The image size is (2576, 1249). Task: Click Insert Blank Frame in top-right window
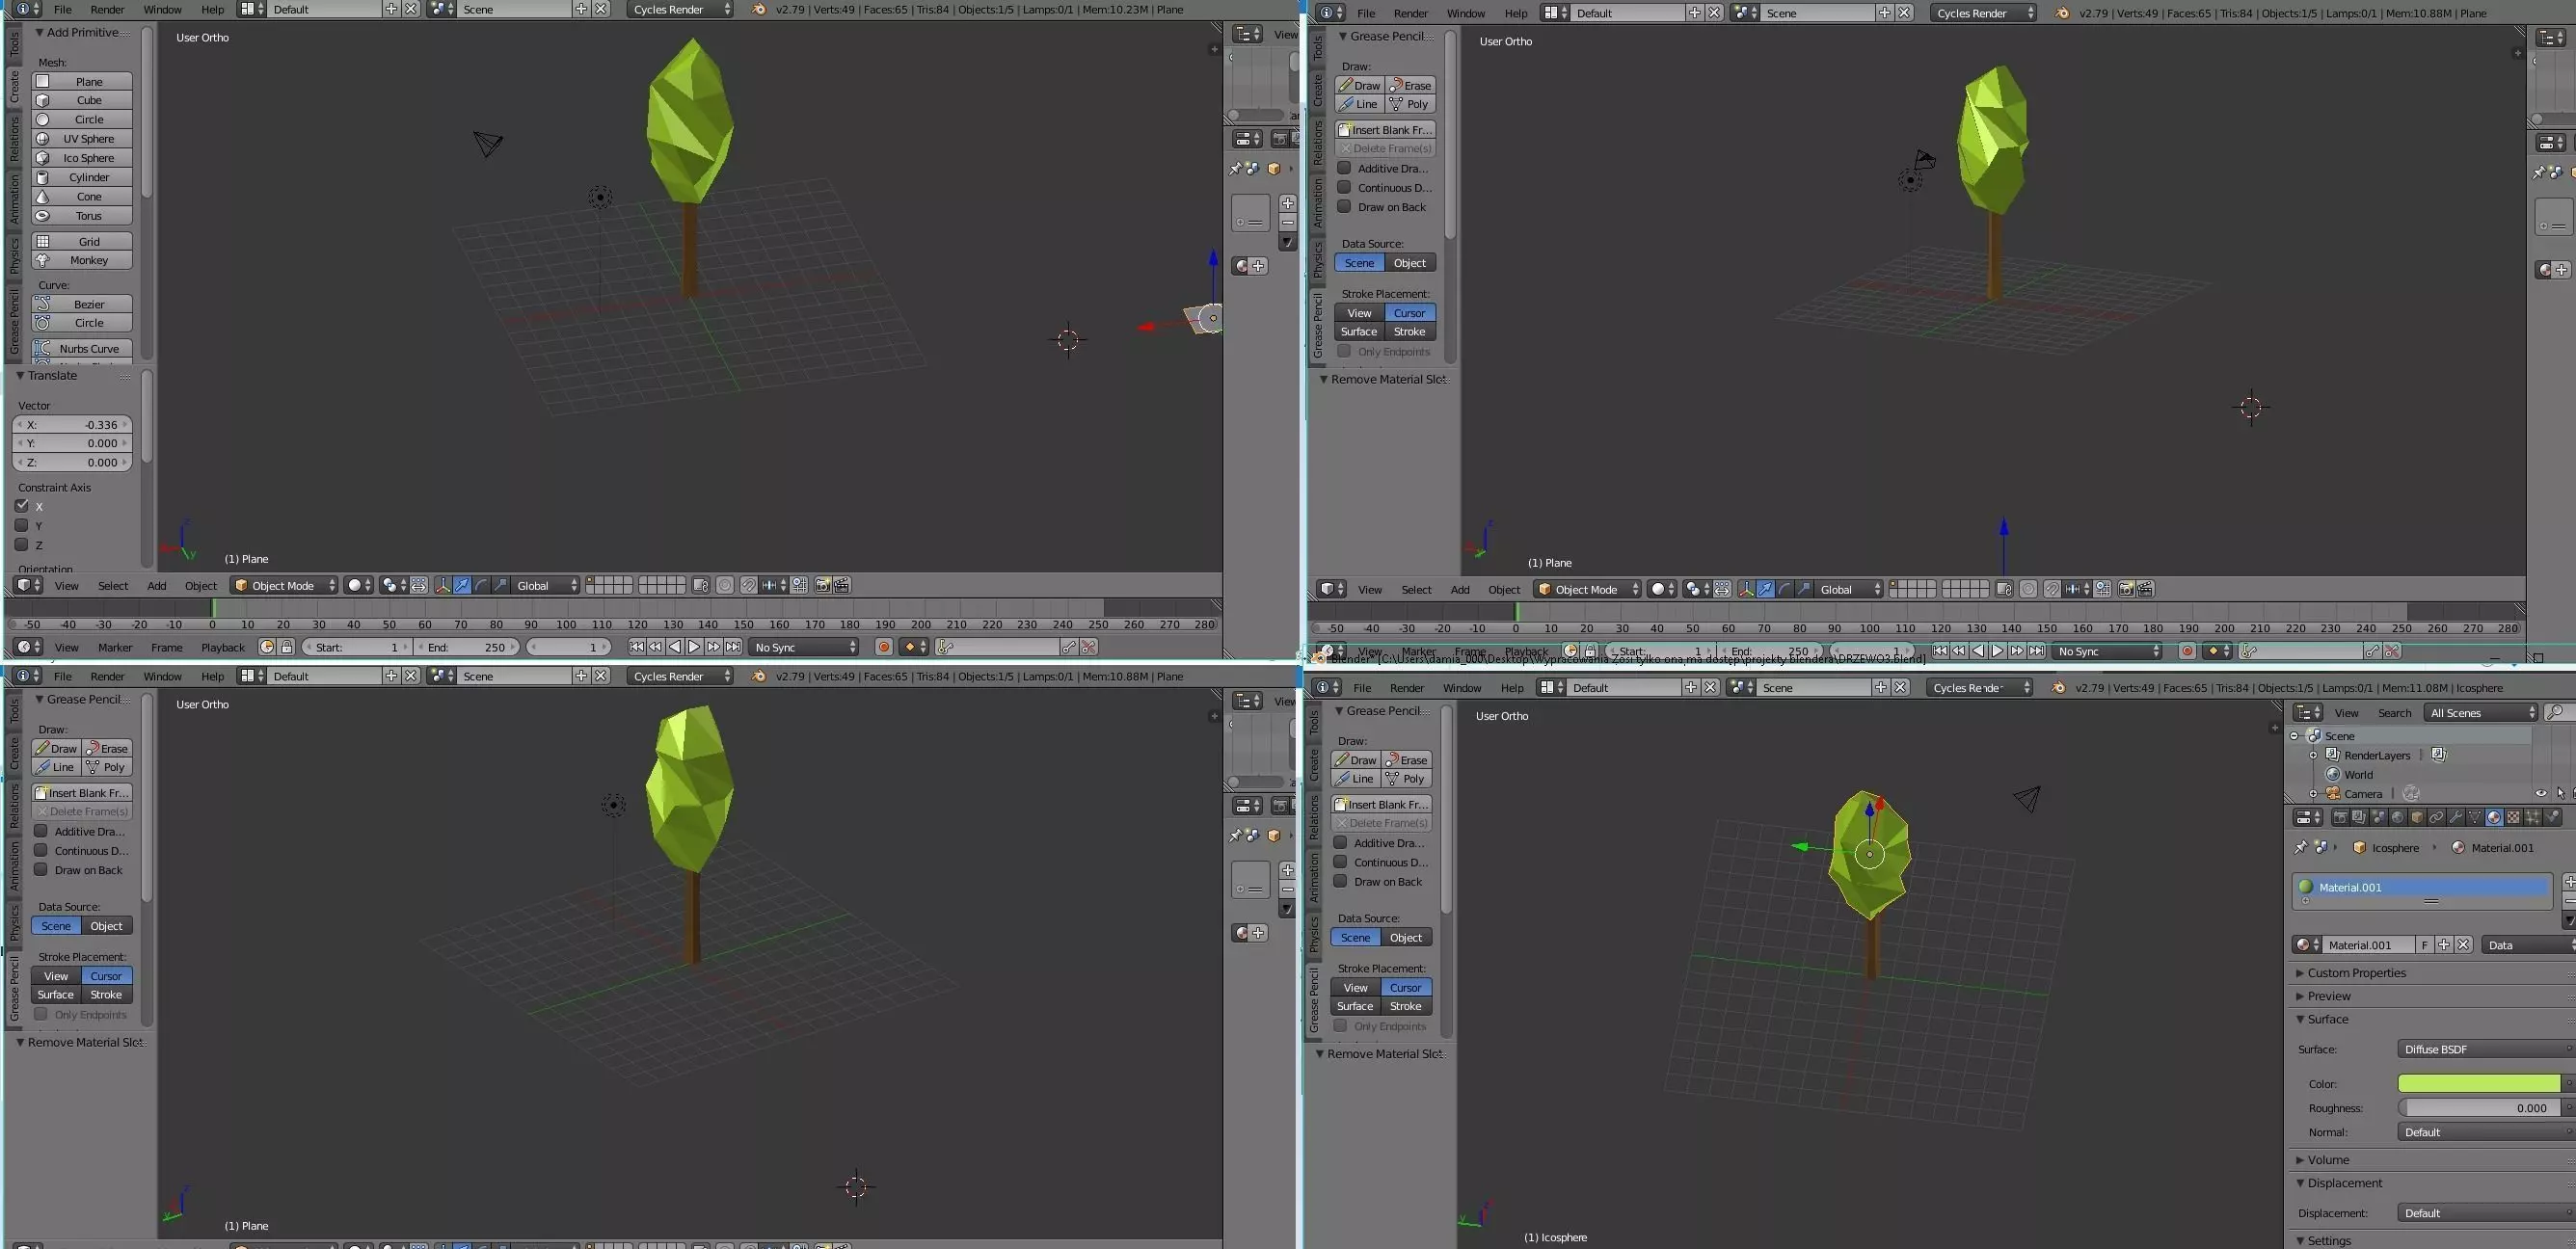(1385, 130)
